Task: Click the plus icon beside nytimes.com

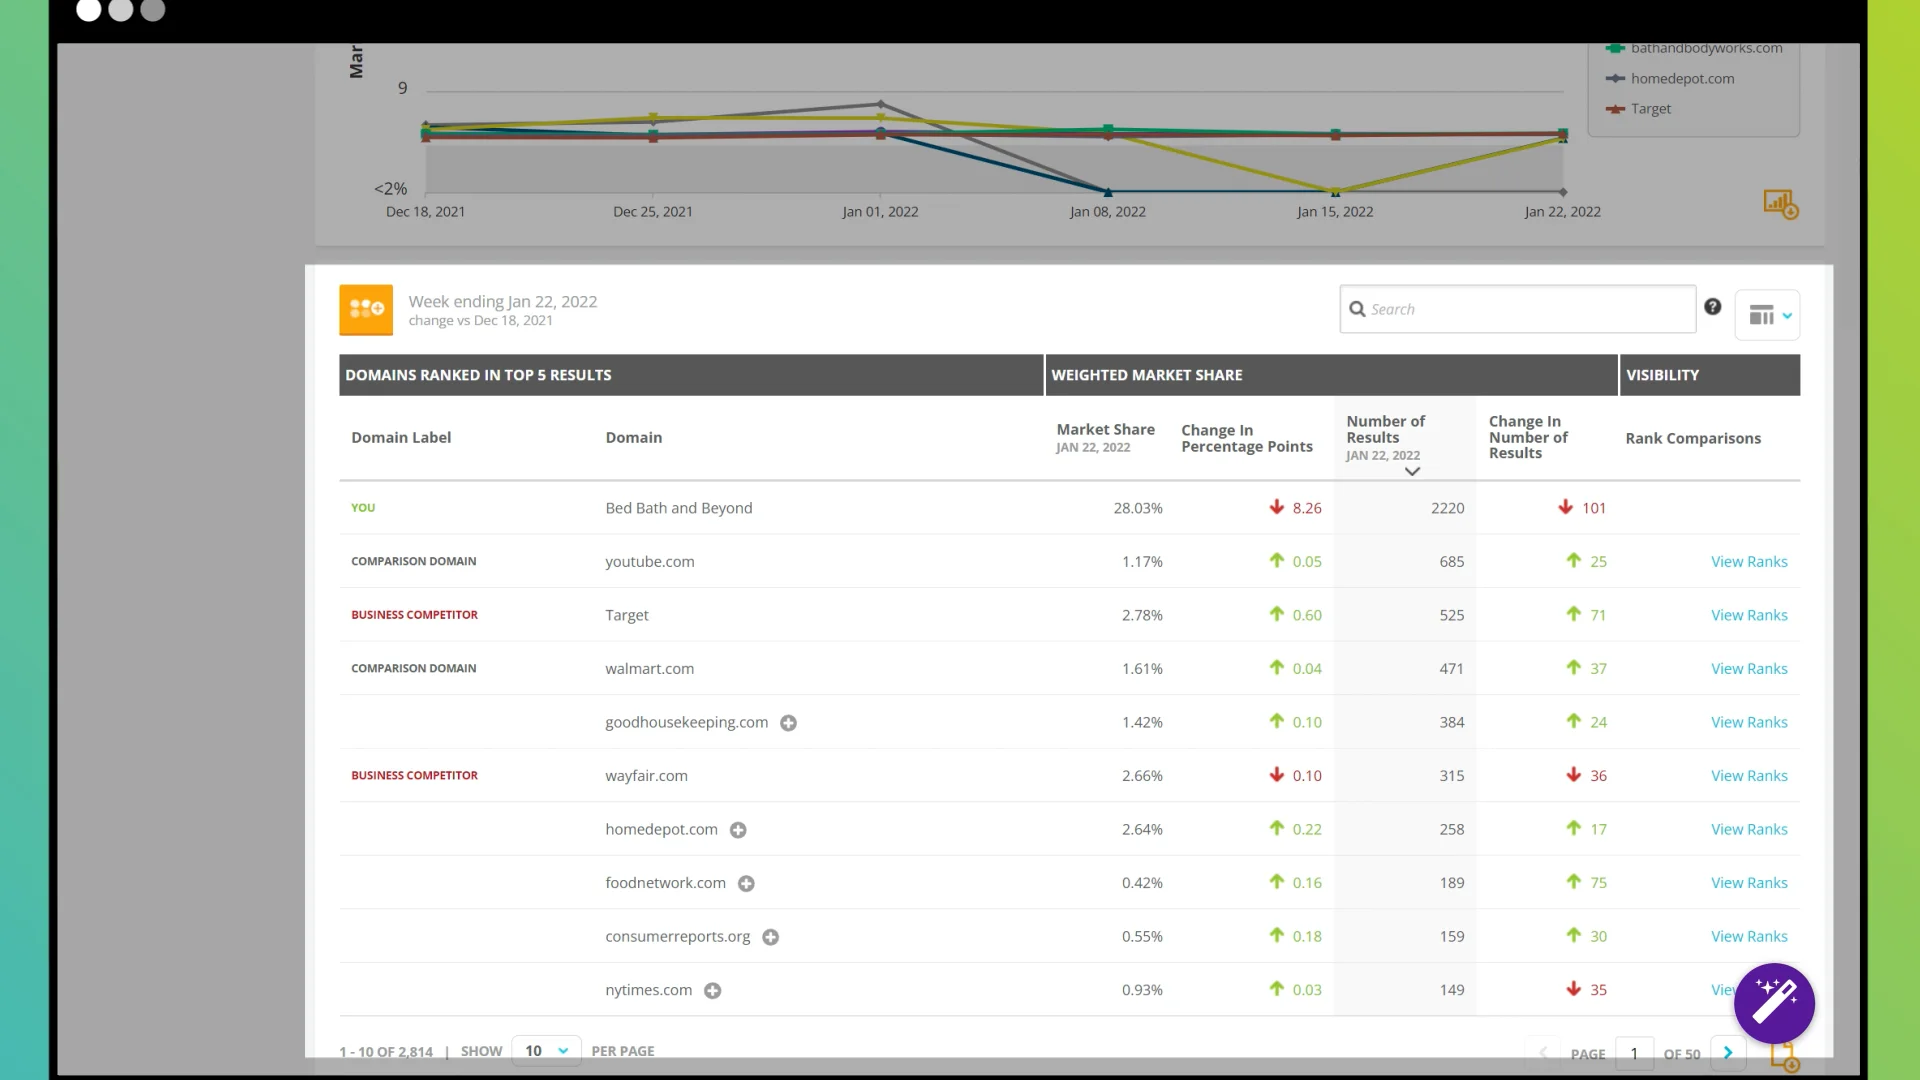Action: 713,991
